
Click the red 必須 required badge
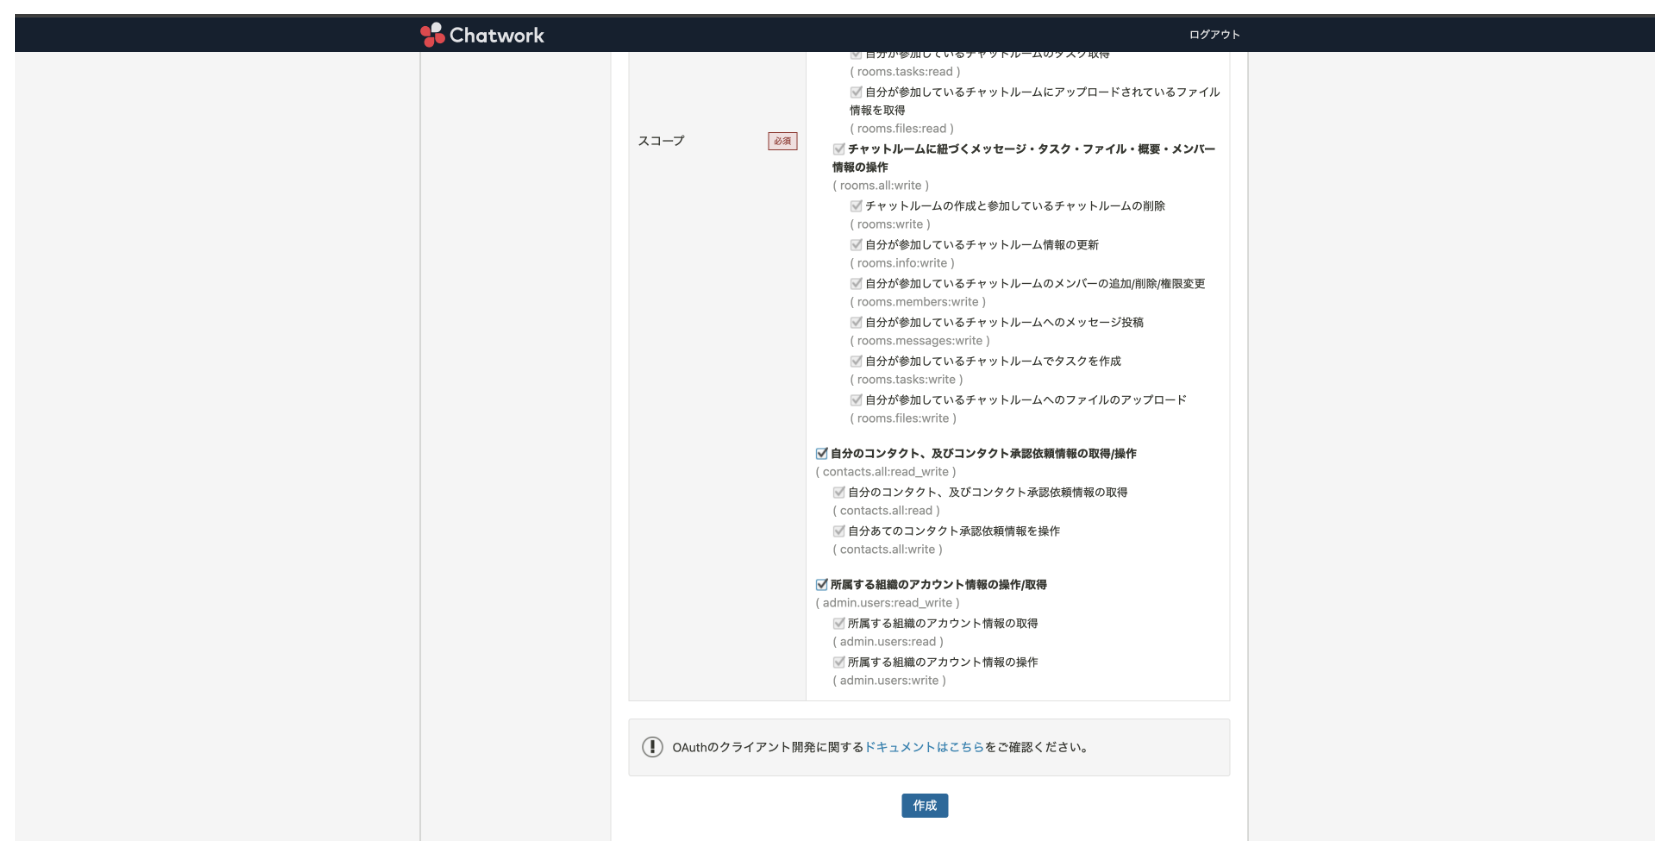tap(782, 141)
